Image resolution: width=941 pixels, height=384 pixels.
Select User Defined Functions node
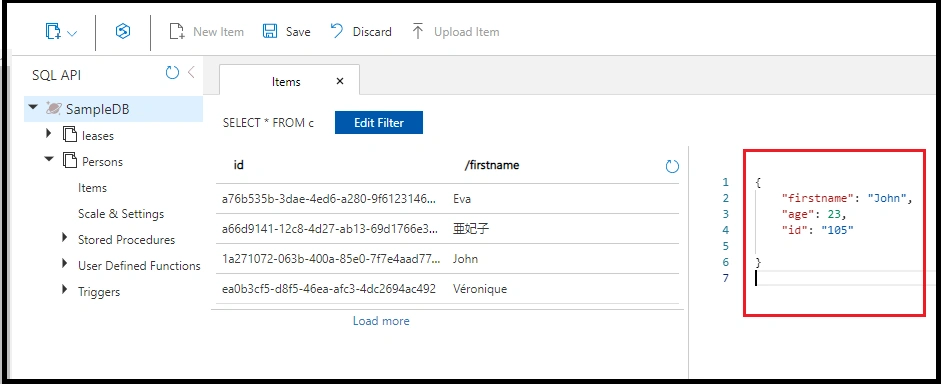point(139,266)
